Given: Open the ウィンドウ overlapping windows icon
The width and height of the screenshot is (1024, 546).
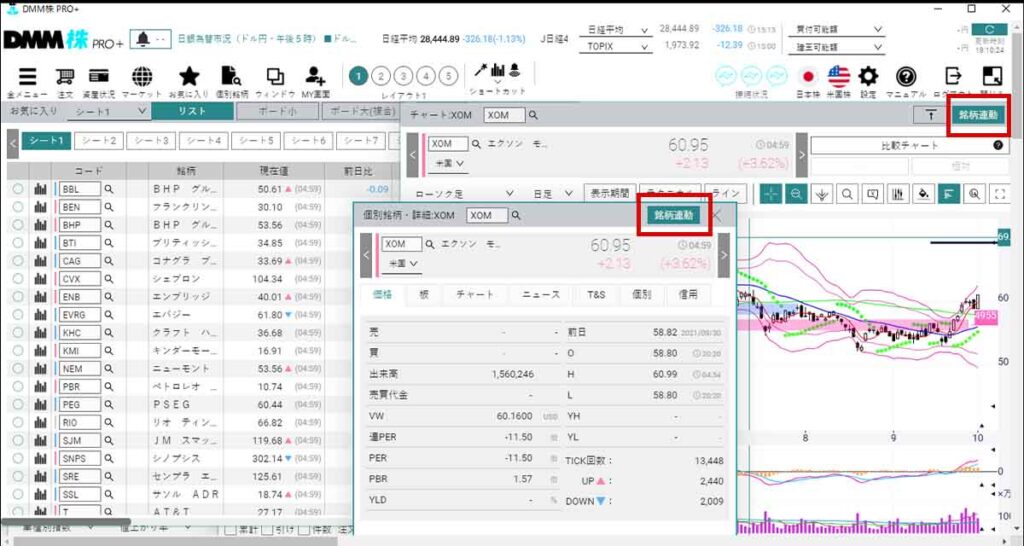Looking at the screenshot, I should (276, 76).
